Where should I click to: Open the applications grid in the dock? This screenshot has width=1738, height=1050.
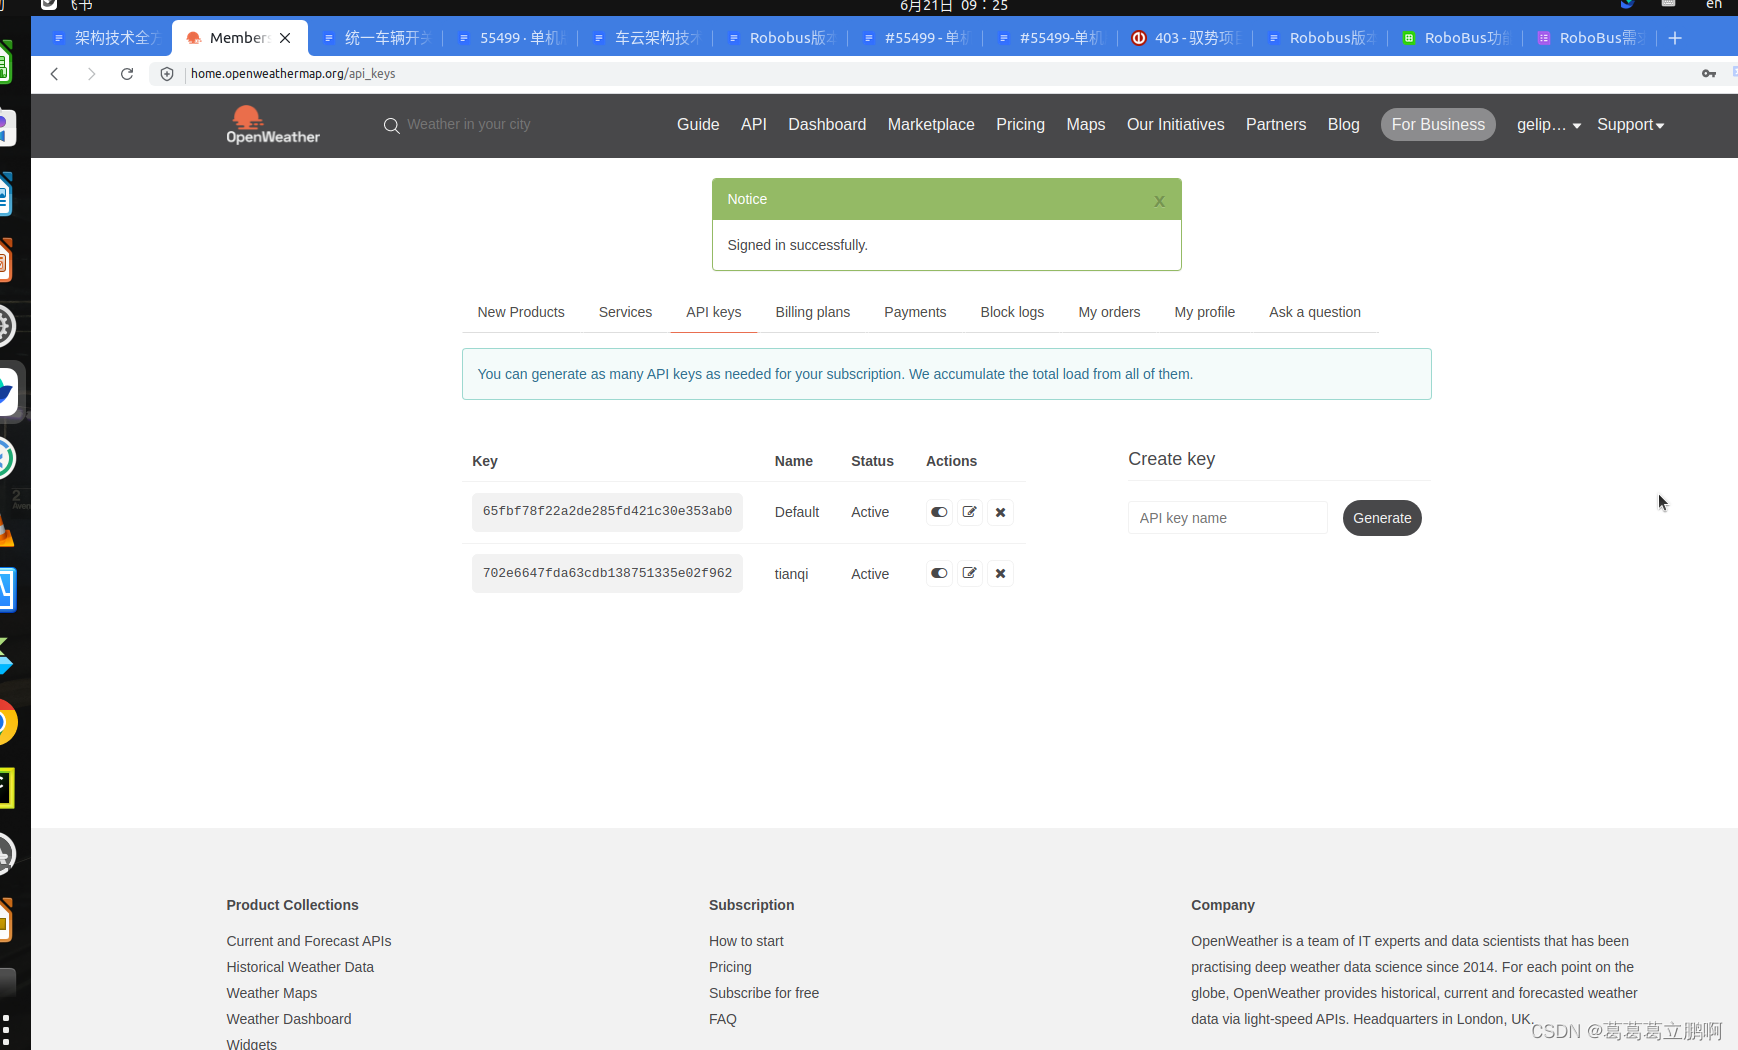pos(6,1030)
